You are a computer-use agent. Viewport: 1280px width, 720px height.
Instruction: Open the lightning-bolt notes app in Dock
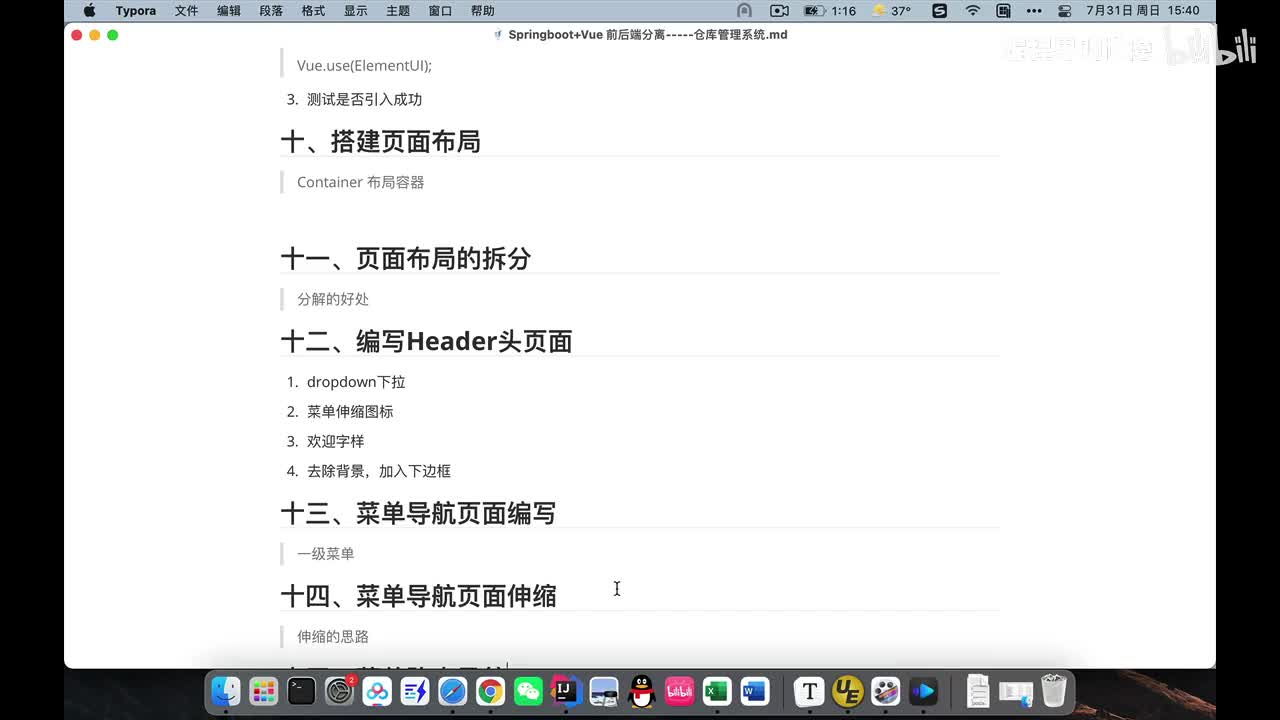pos(415,691)
